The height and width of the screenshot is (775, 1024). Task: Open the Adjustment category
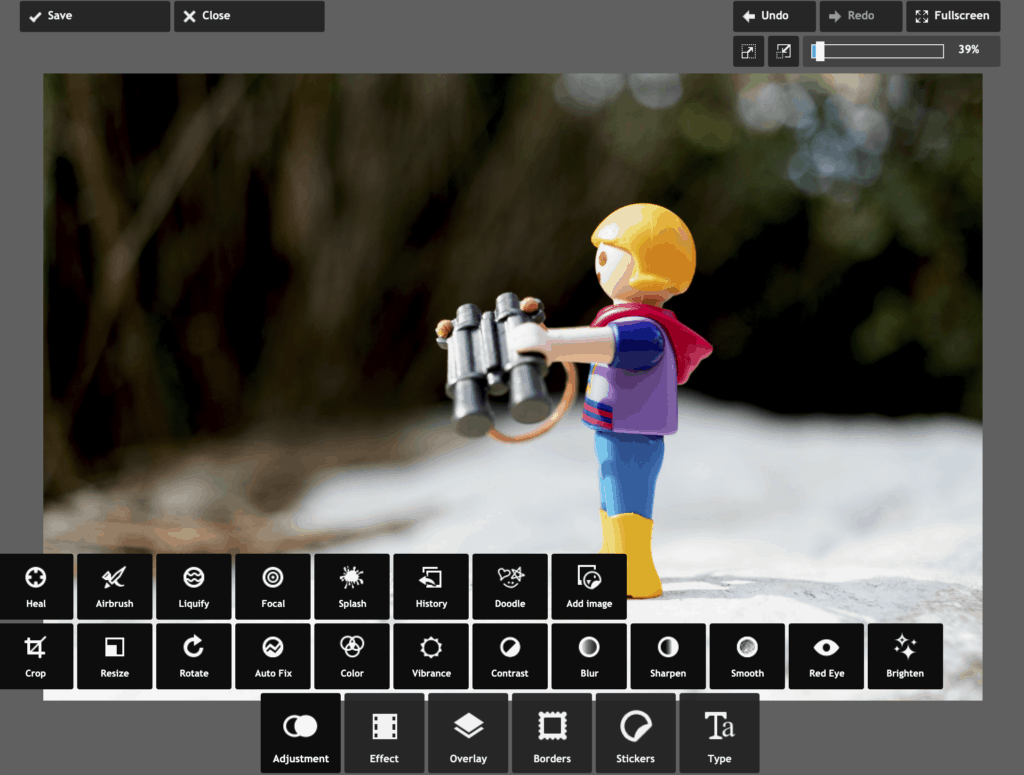click(x=300, y=733)
